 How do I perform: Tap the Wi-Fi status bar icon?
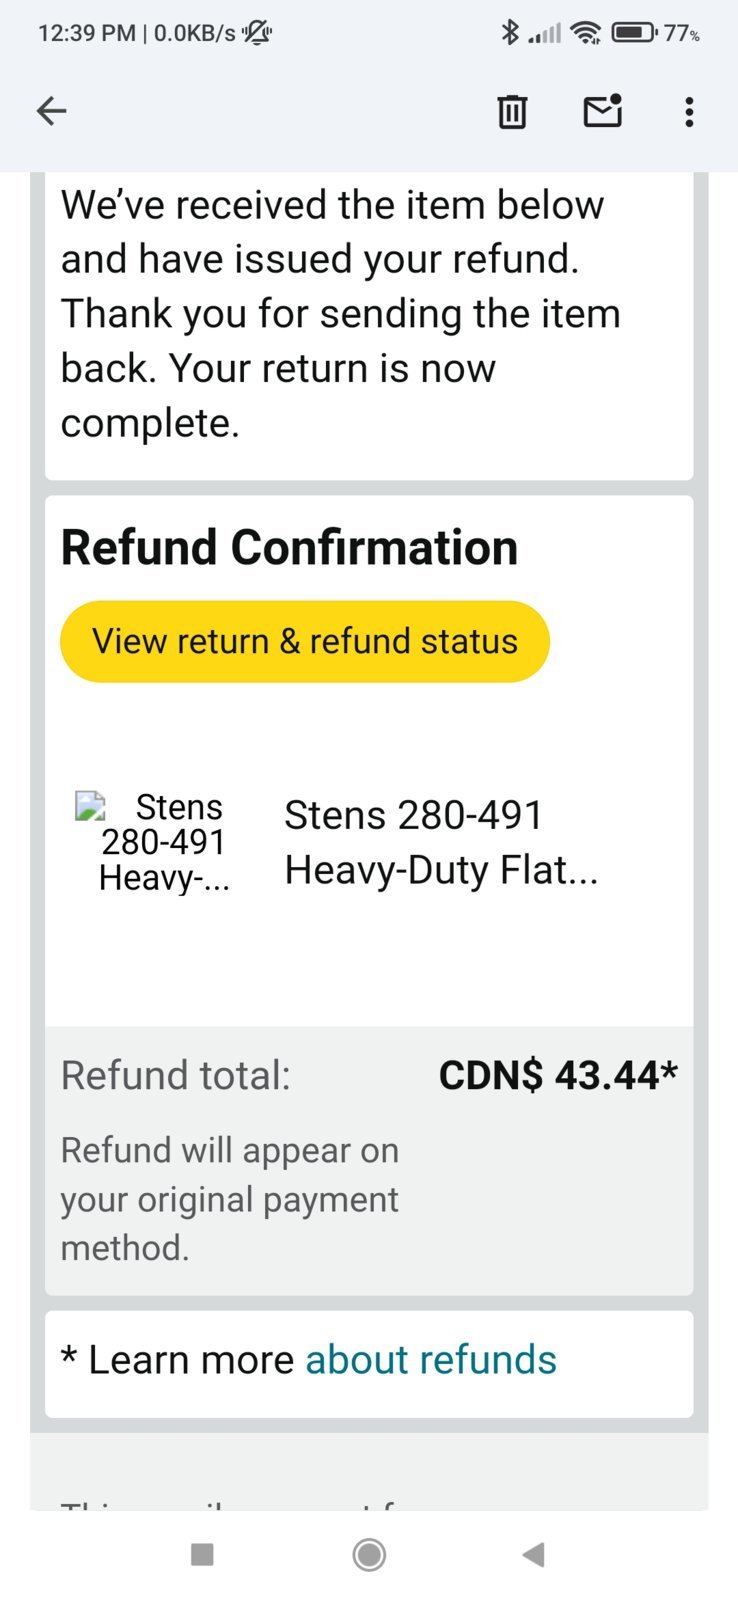point(585,33)
